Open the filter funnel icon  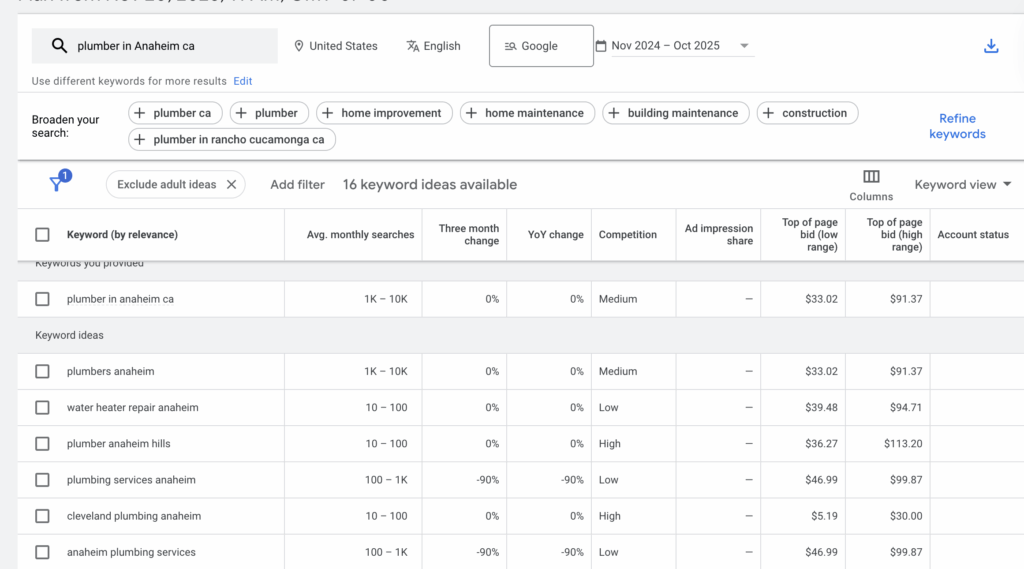[57, 184]
